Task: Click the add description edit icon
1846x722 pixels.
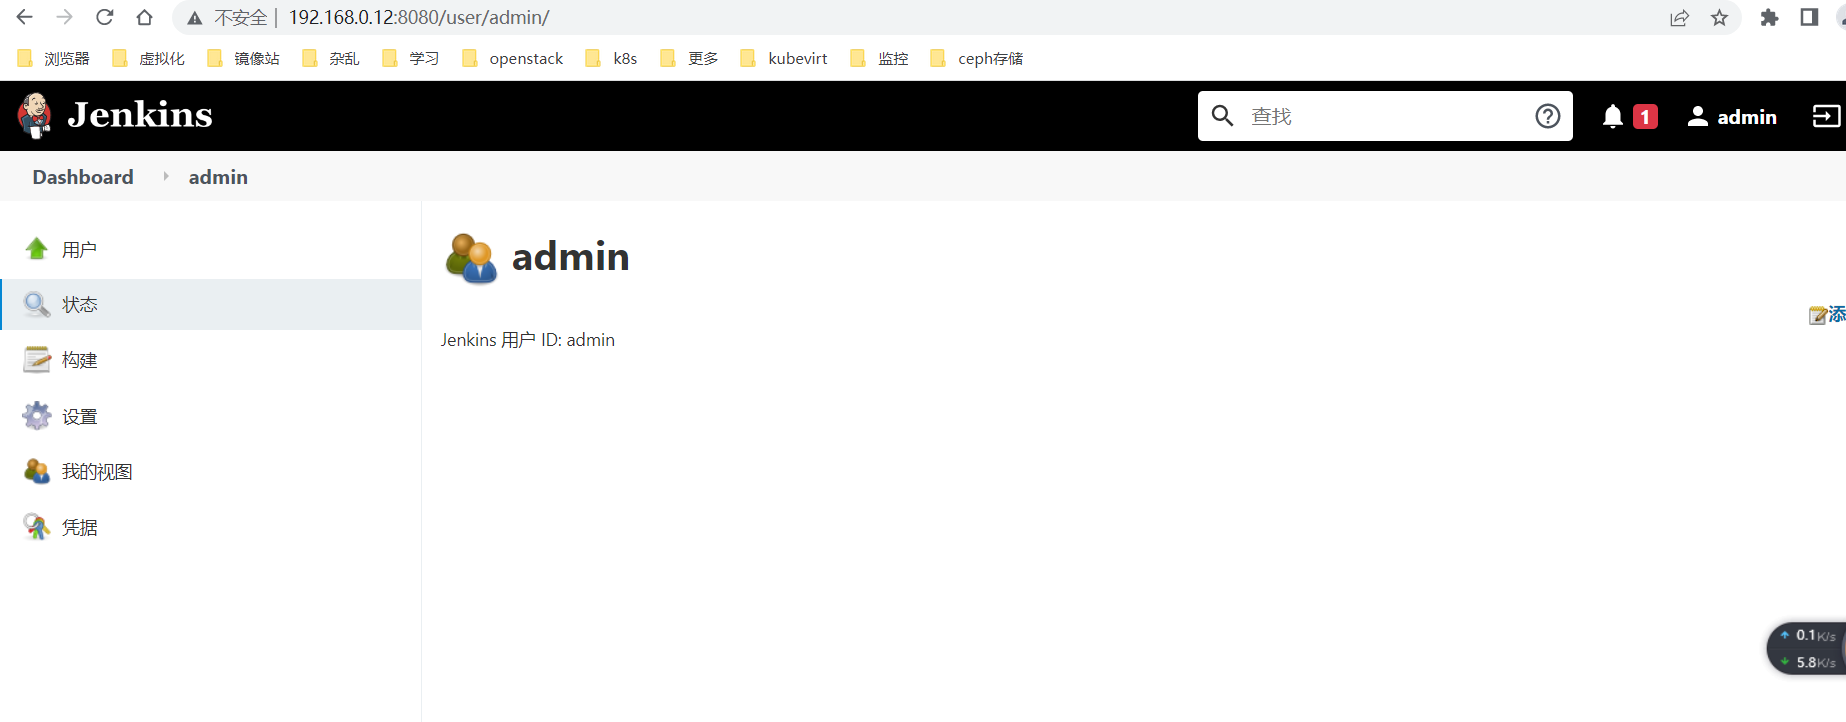Action: [1818, 316]
